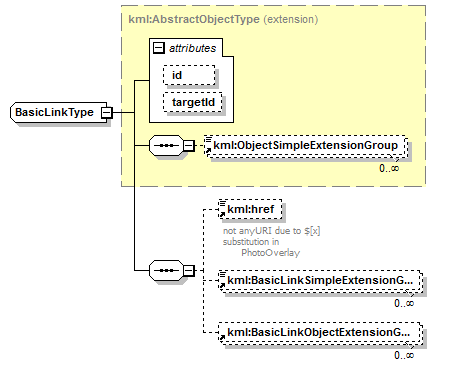Click the 0..∞ cardinality under kml:BasicLinkObjectExtensionG...
Image resolution: width=451 pixels, height=367 pixels.
coord(404,355)
